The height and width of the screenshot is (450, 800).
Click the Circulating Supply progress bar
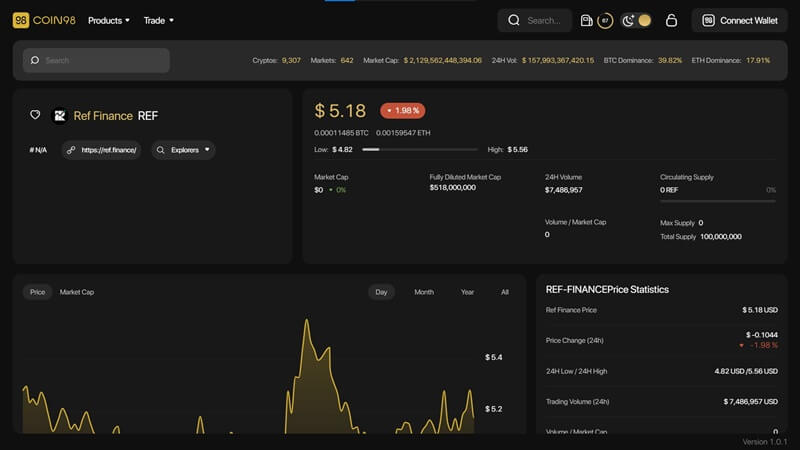(718, 201)
